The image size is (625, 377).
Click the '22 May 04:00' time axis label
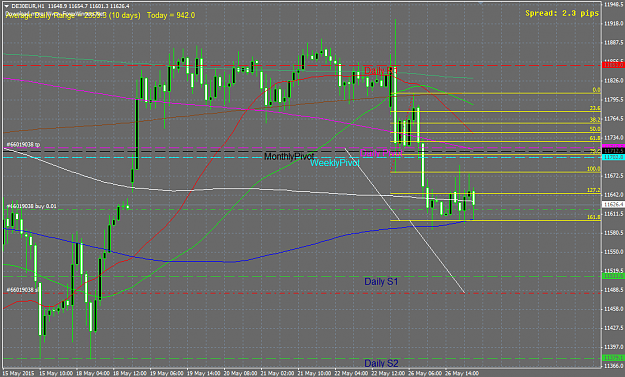352,373
